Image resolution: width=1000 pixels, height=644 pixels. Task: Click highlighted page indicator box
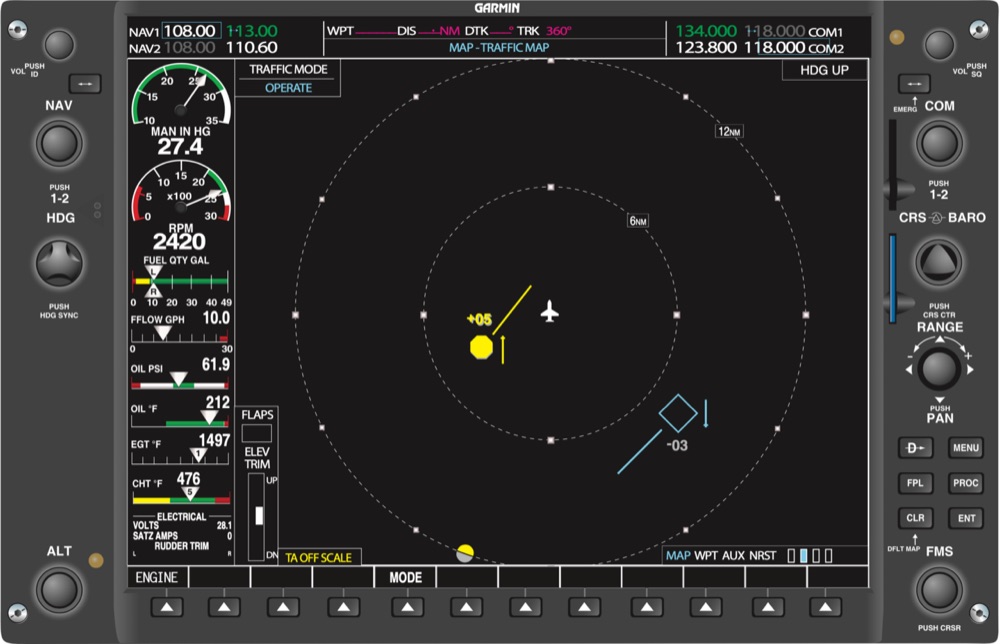(804, 556)
